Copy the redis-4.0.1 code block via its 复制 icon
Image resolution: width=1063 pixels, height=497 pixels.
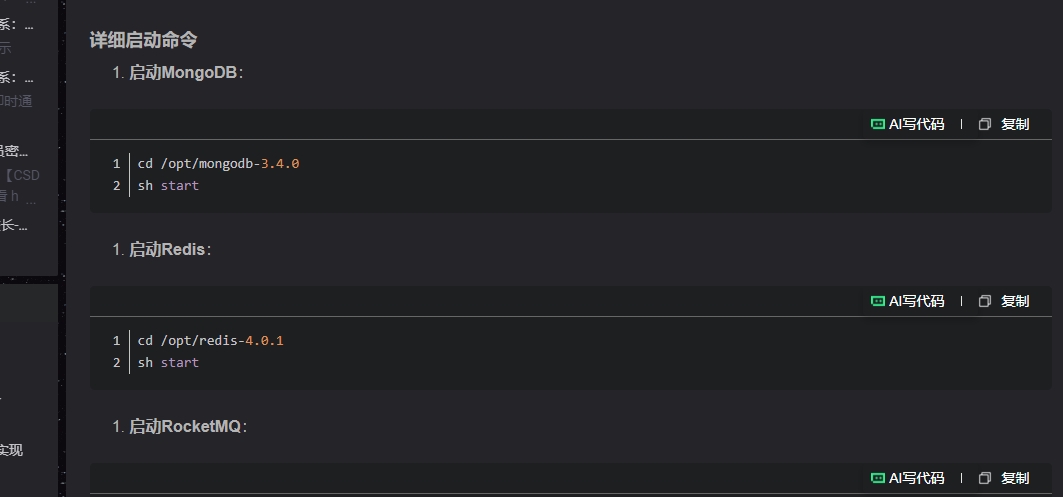(985, 301)
